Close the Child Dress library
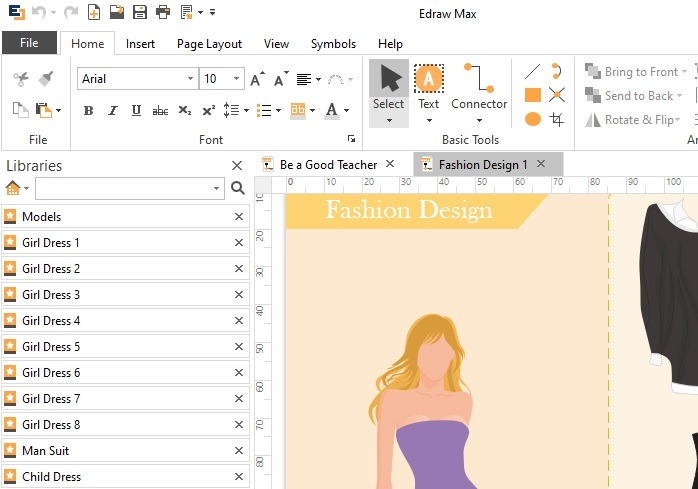698x489 pixels. (239, 477)
